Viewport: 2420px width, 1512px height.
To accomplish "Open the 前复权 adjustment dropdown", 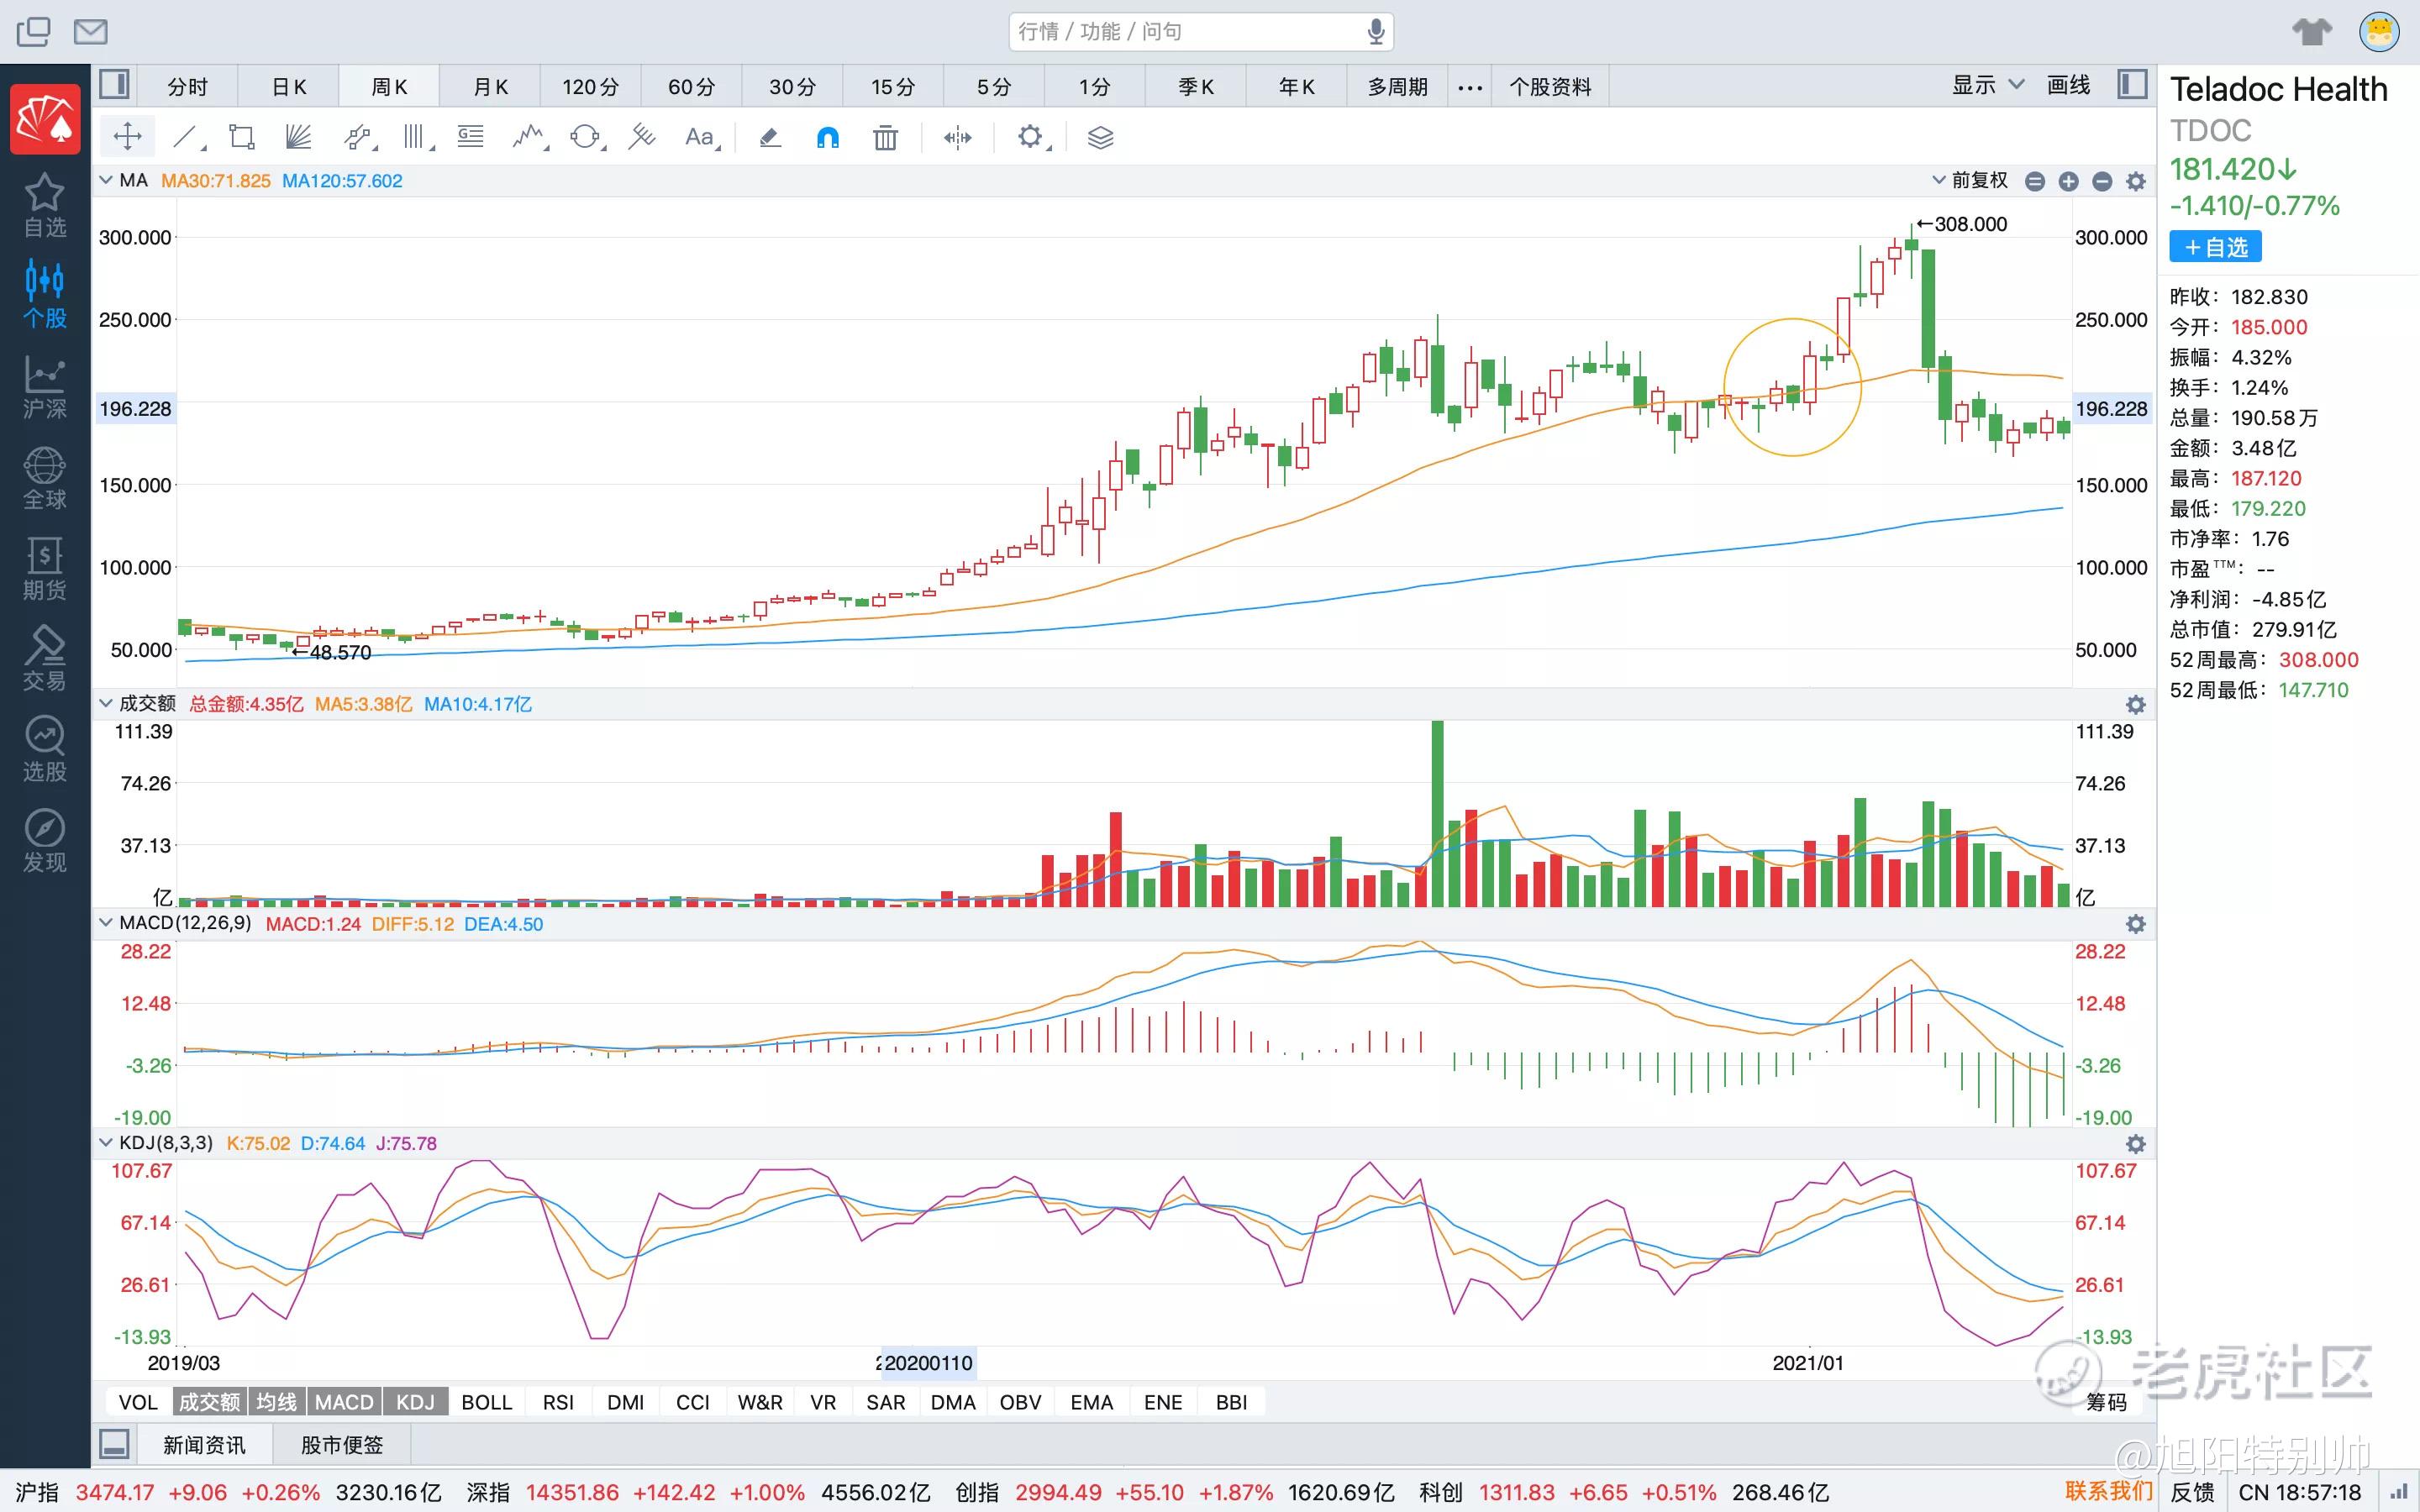I will [1970, 180].
